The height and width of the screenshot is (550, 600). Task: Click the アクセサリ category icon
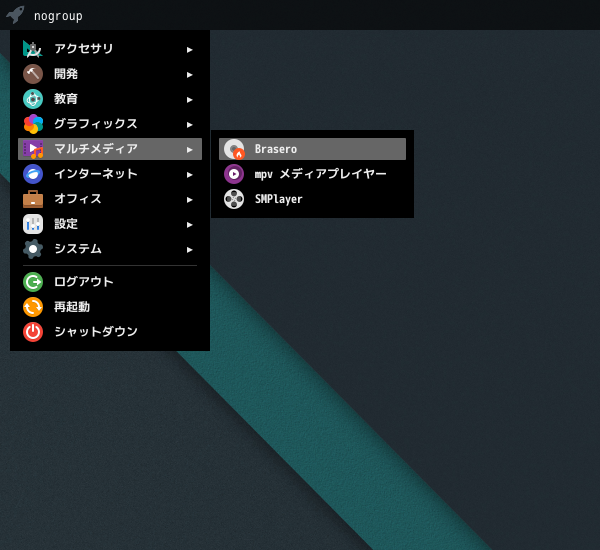pos(33,49)
